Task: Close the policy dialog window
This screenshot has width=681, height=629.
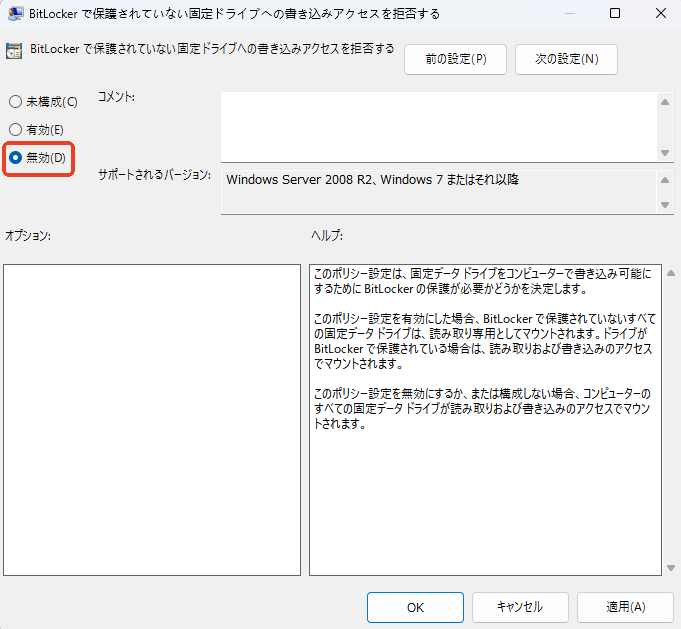Action: click(x=661, y=13)
